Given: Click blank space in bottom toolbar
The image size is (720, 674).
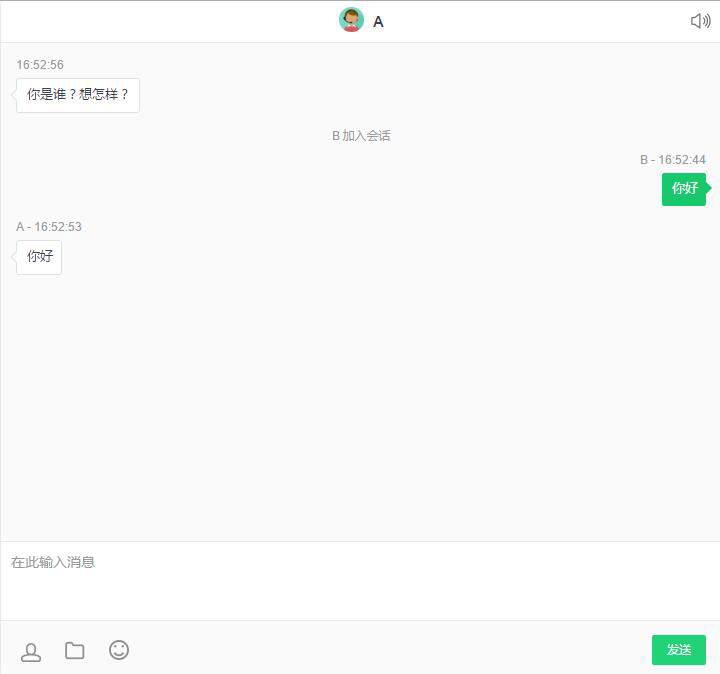Looking at the screenshot, I should [390, 650].
